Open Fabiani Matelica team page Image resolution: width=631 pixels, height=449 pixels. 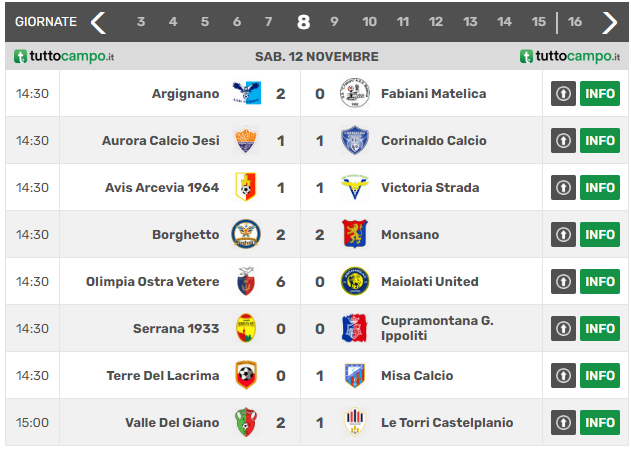point(433,94)
